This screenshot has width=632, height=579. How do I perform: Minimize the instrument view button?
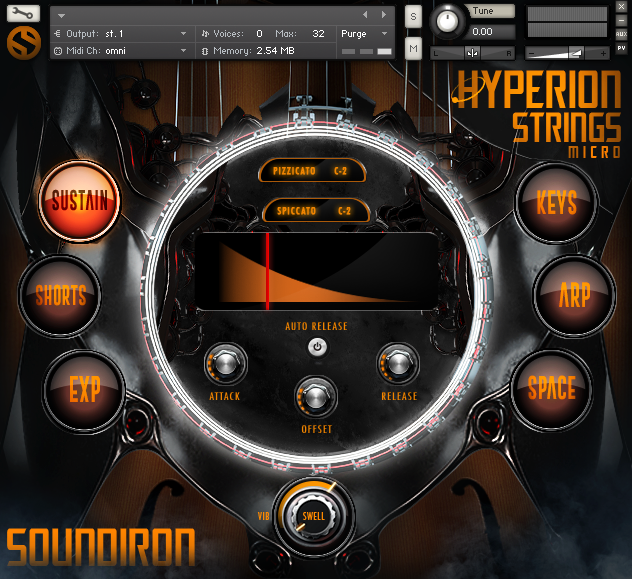(x=621, y=21)
